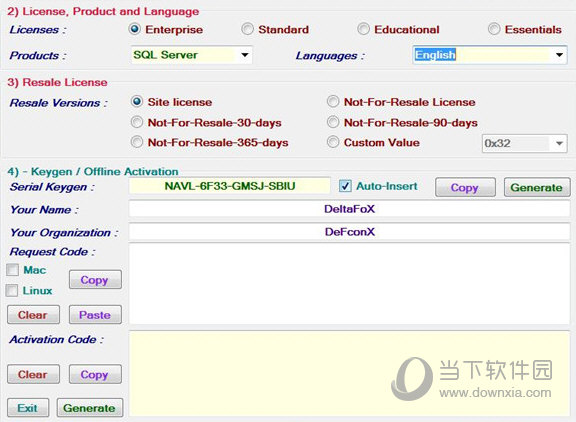Select Site license resale version
Image resolution: width=576 pixels, height=422 pixels.
pyautogui.click(x=137, y=102)
